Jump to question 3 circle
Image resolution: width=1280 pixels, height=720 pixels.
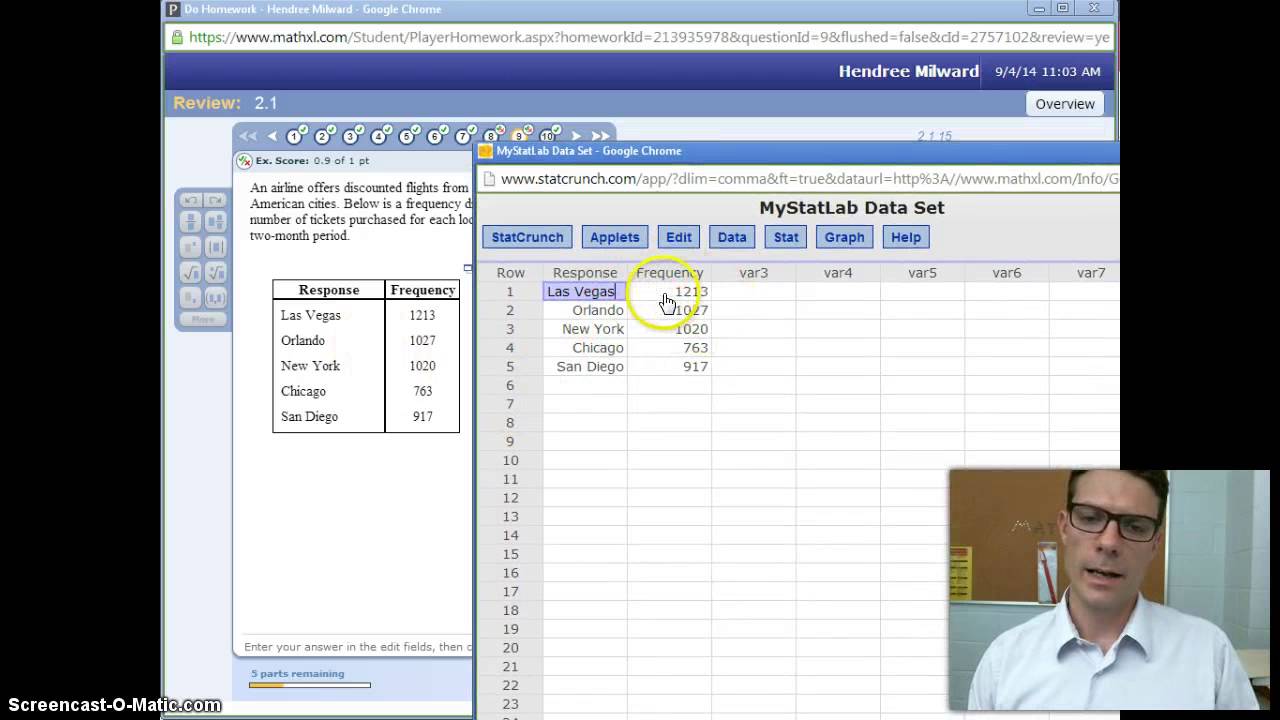click(351, 136)
